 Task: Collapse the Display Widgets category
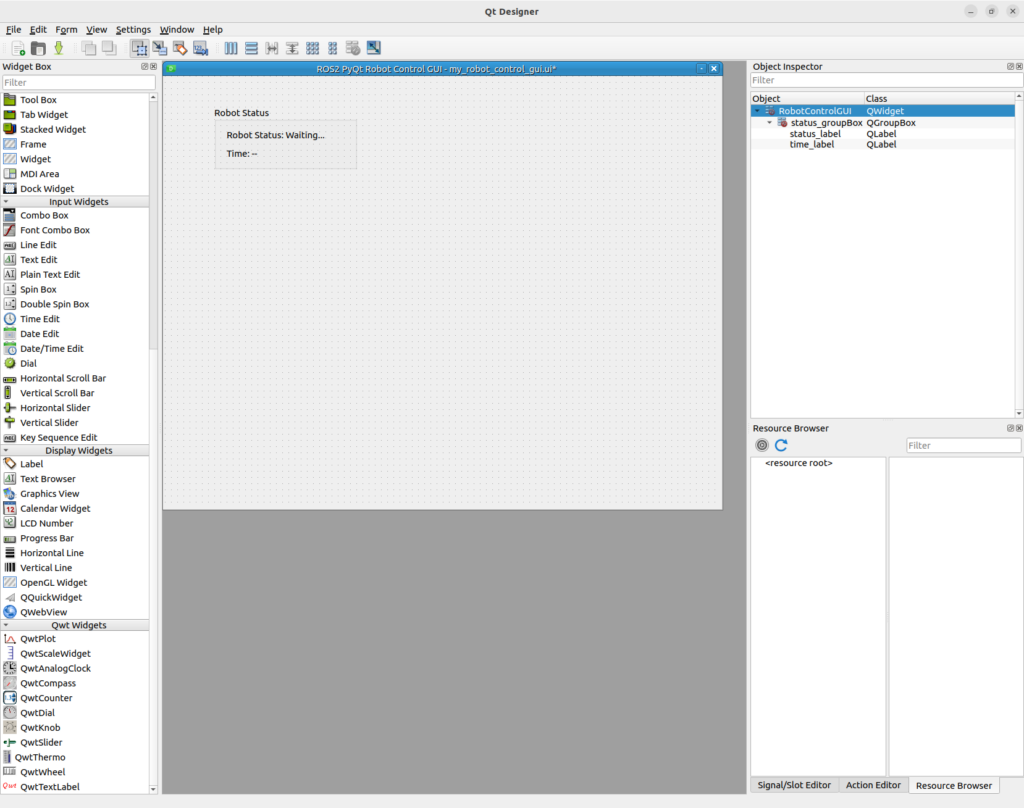pyautogui.click(x=7, y=451)
